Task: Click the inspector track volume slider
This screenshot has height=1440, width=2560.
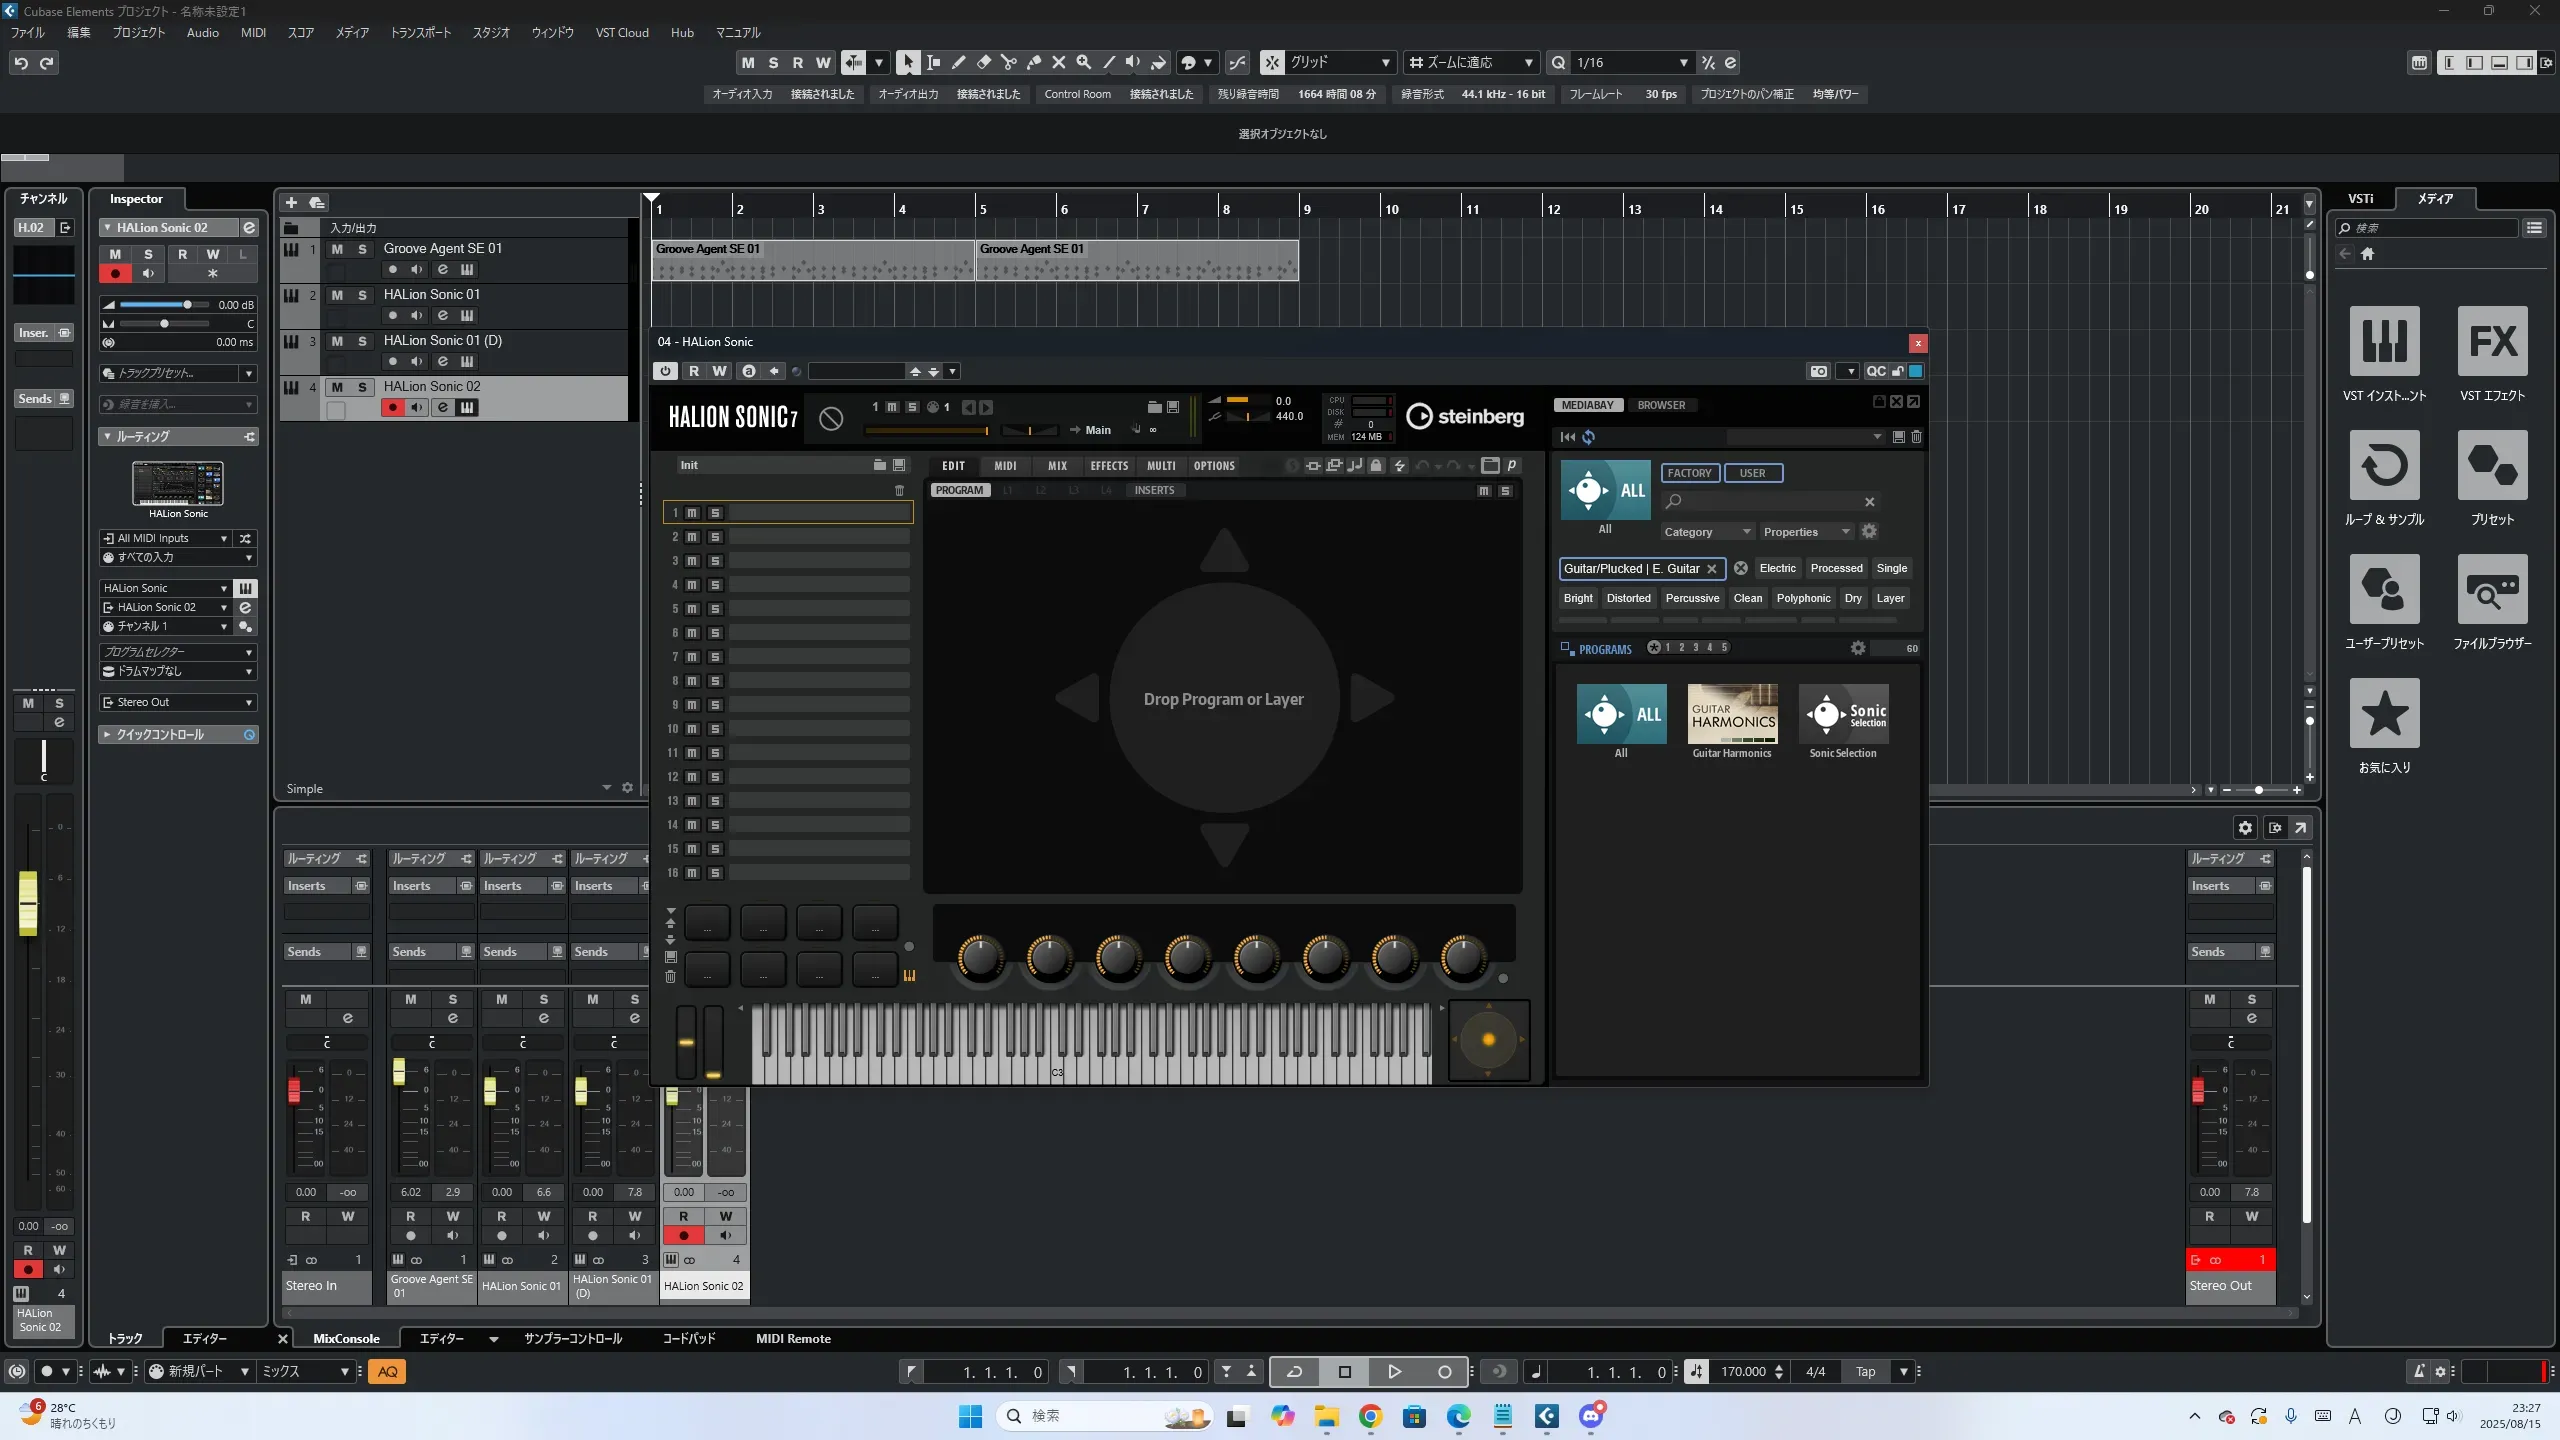Action: [186, 305]
